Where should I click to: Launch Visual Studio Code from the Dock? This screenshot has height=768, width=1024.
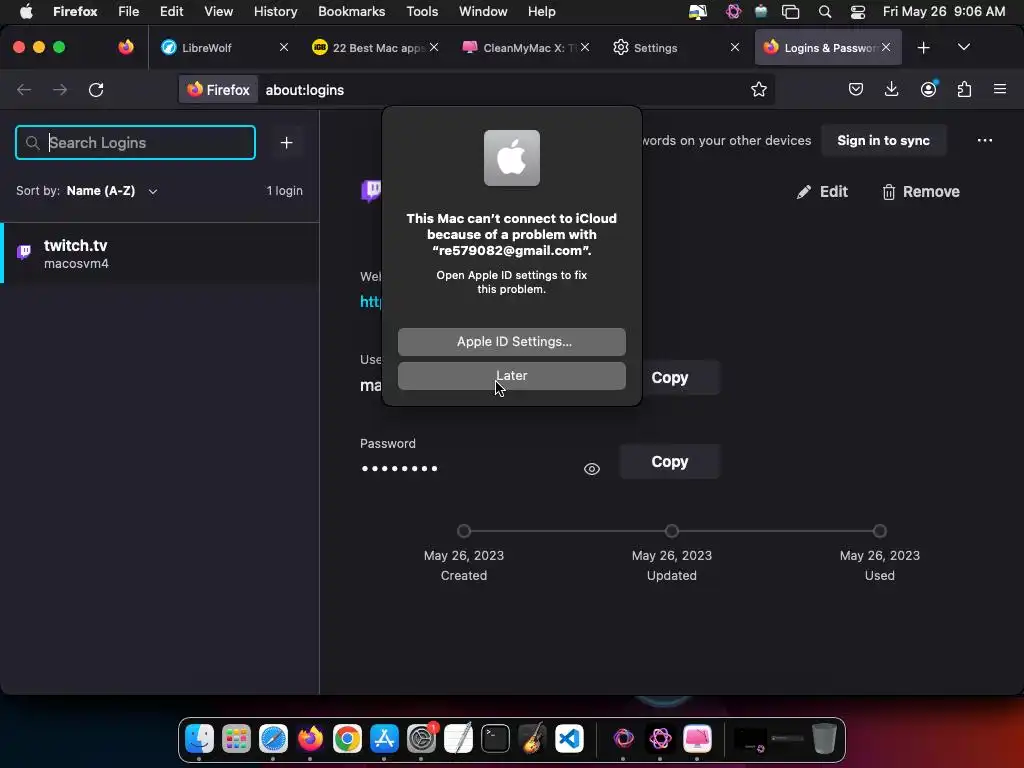click(569, 739)
